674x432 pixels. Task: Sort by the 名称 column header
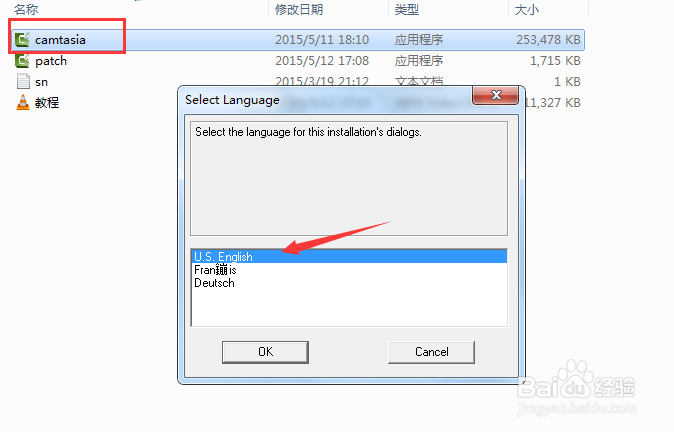point(26,9)
